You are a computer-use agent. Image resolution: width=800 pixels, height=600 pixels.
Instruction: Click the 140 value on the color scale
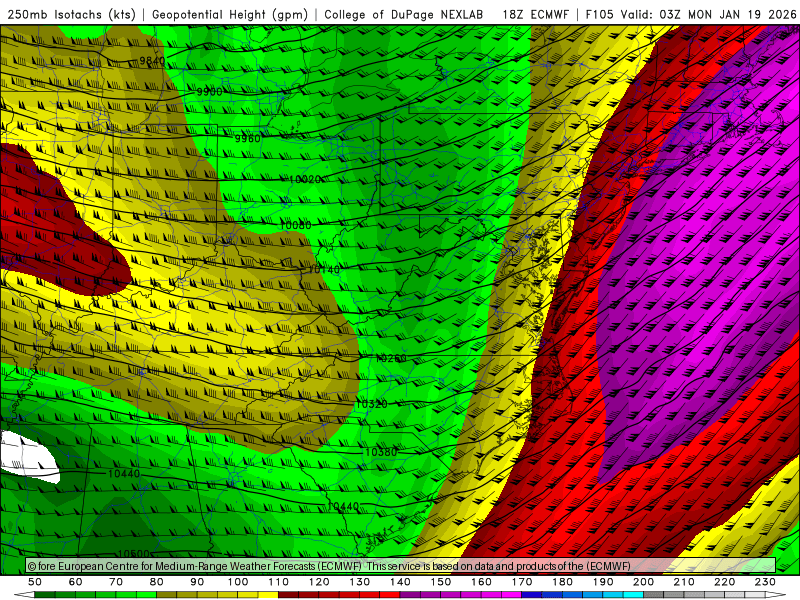pyautogui.click(x=400, y=582)
